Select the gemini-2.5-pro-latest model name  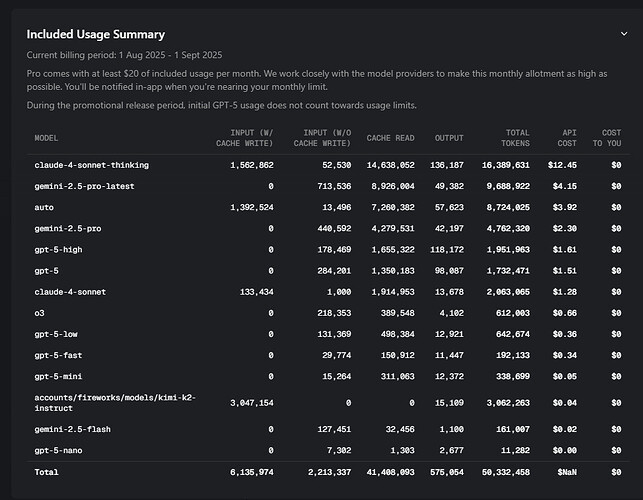coord(84,186)
